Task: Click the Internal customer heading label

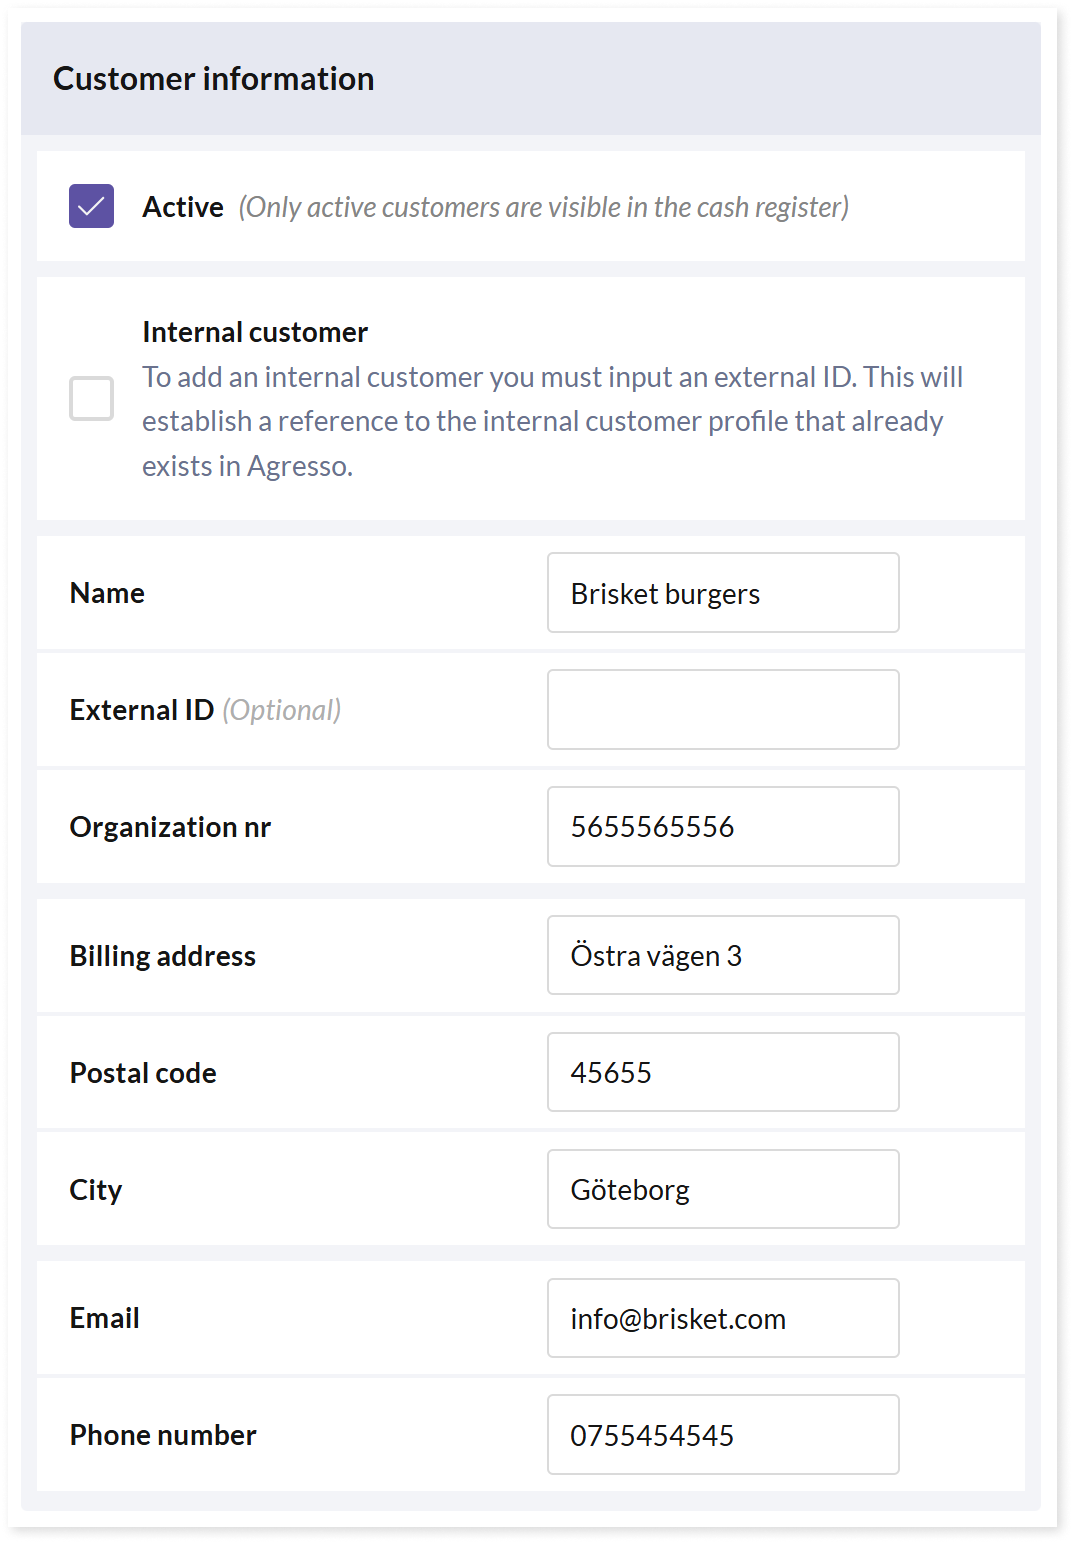Action: [255, 332]
